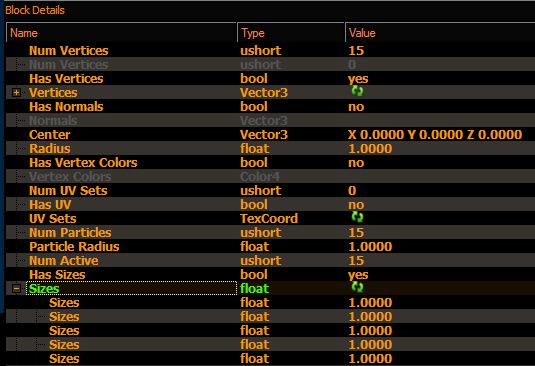Click refresh icon in Vertices row

(x=357, y=91)
